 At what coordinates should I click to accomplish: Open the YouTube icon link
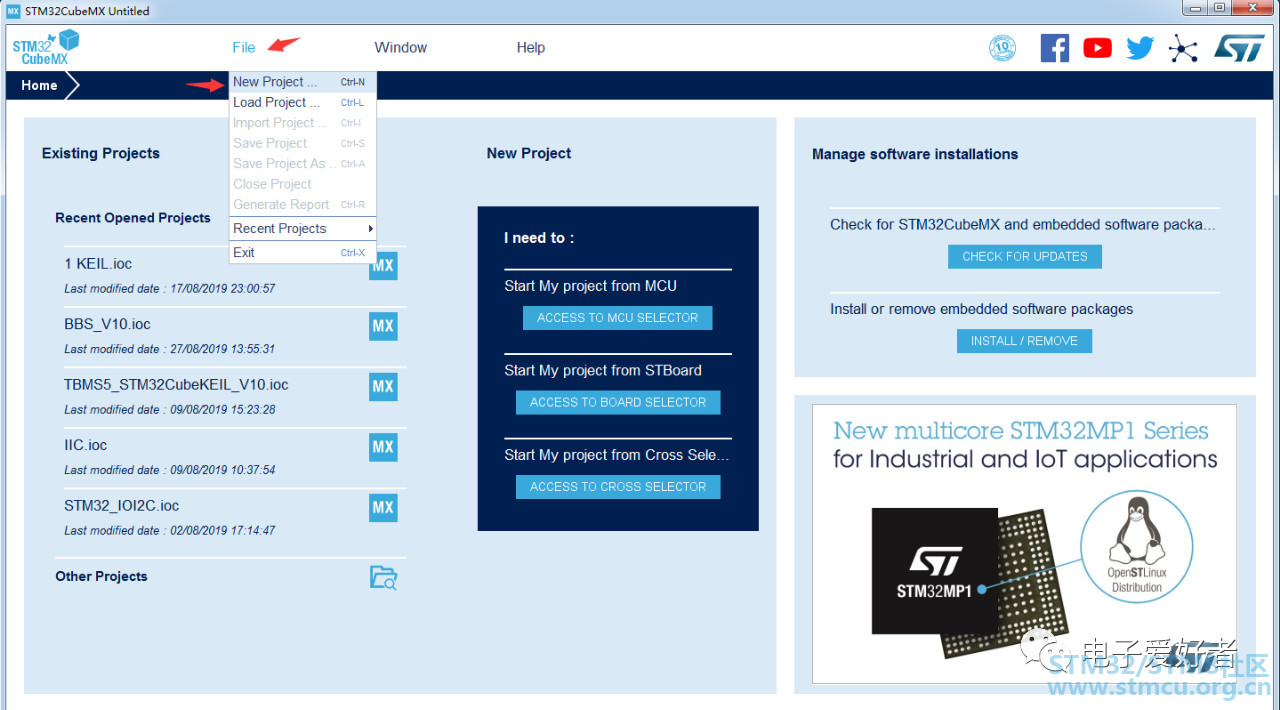coord(1097,47)
